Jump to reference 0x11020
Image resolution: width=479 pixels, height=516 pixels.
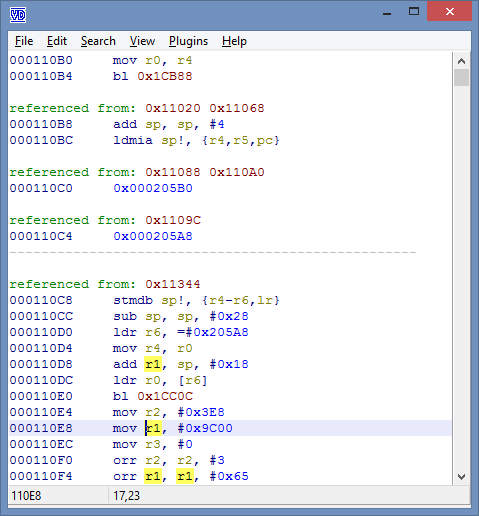tap(173, 108)
